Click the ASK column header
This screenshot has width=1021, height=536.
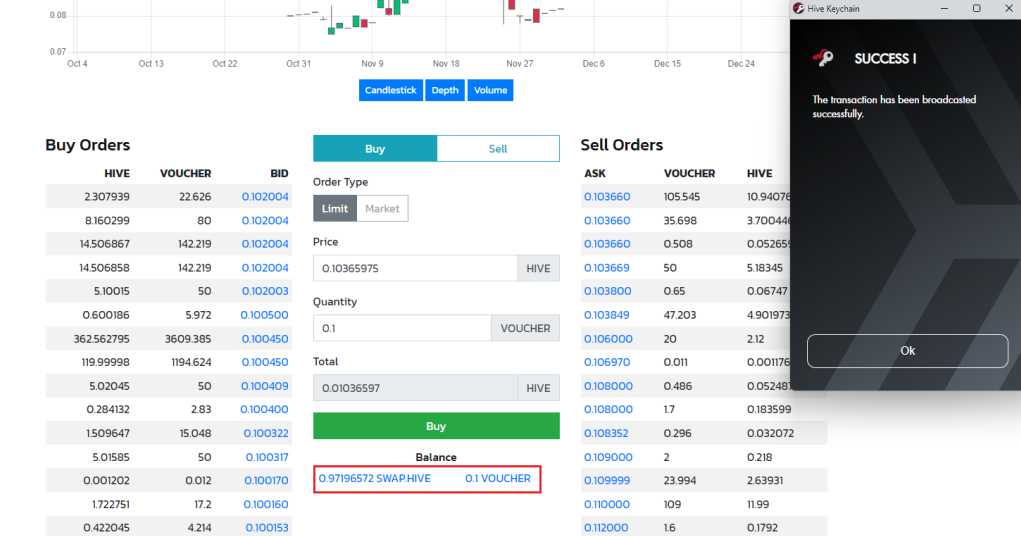595,173
